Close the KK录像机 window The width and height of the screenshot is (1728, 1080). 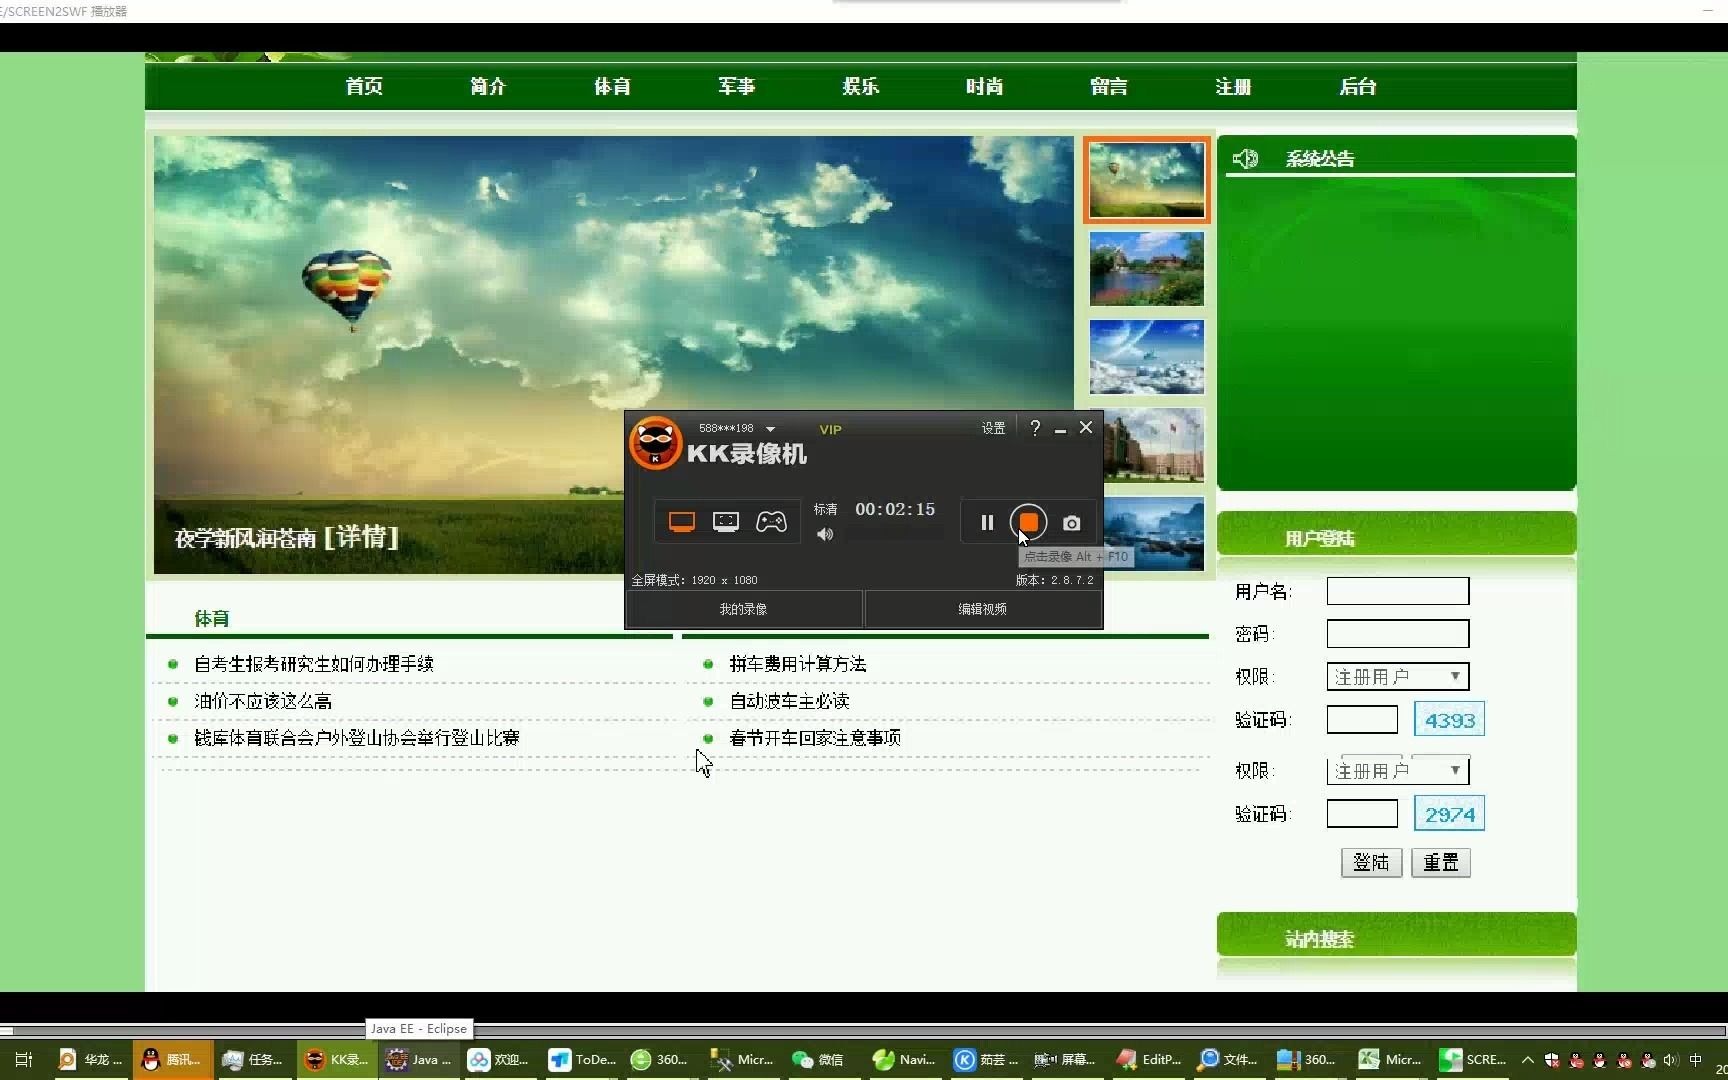click(1086, 427)
